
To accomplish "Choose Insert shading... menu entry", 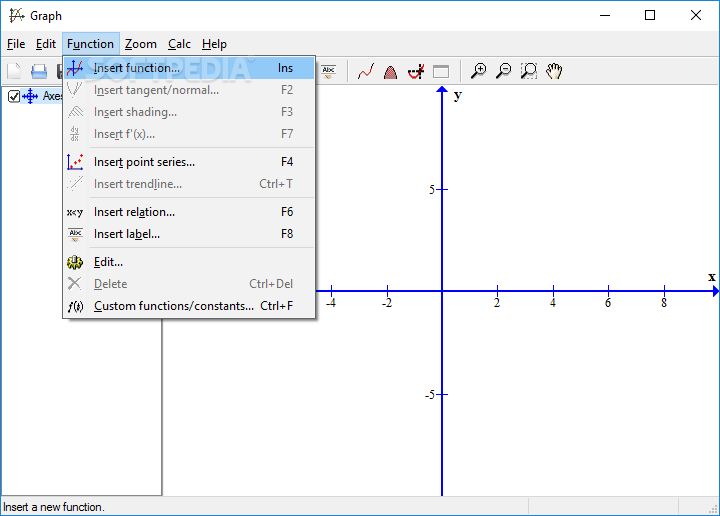I will click(189, 112).
